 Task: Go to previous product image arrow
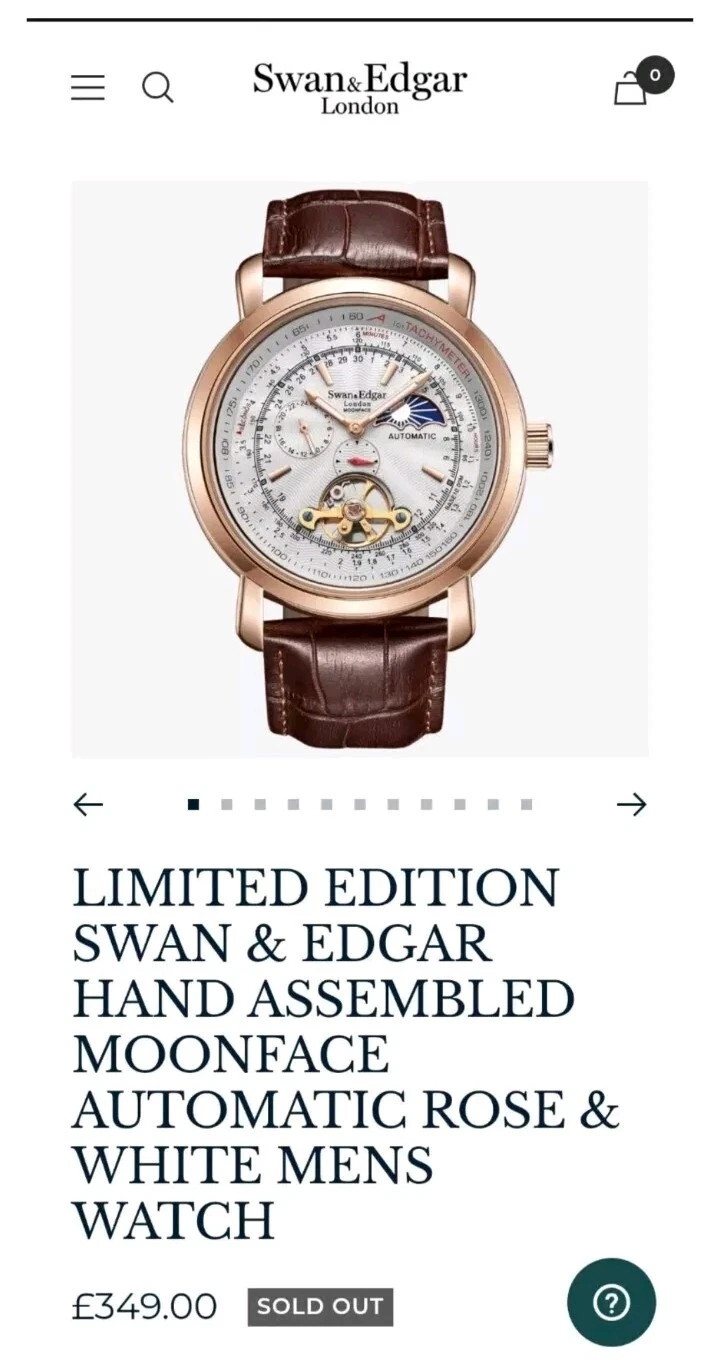tap(89, 804)
